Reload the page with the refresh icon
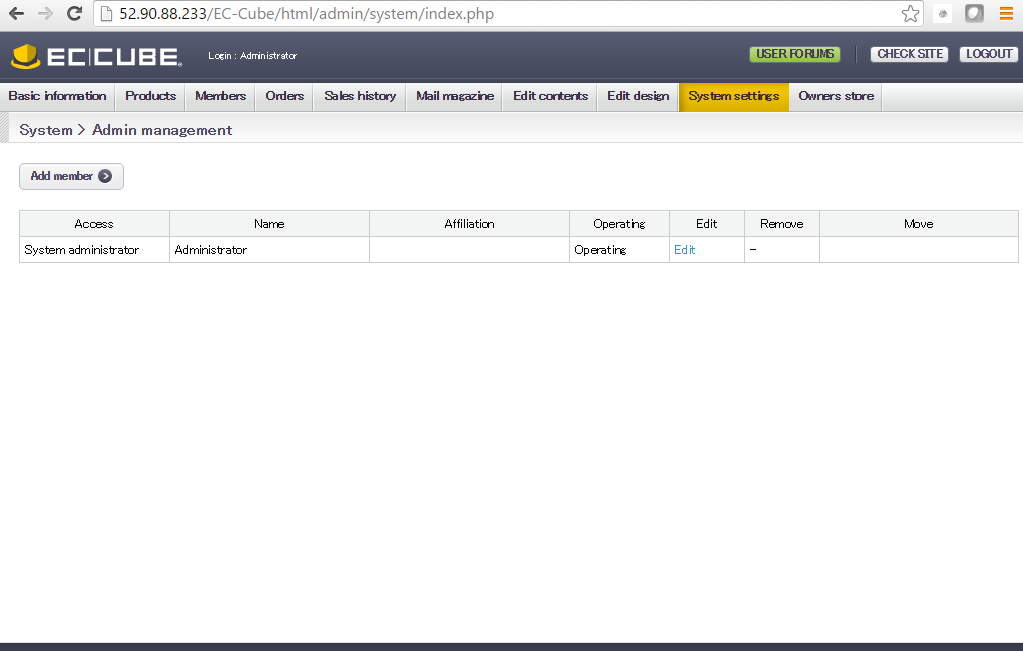 click(73, 14)
